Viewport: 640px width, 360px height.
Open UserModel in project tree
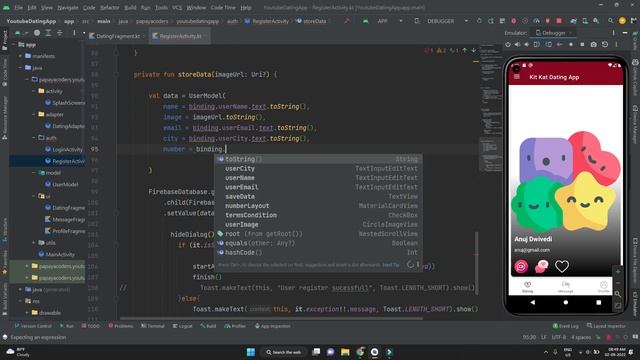(x=61, y=184)
